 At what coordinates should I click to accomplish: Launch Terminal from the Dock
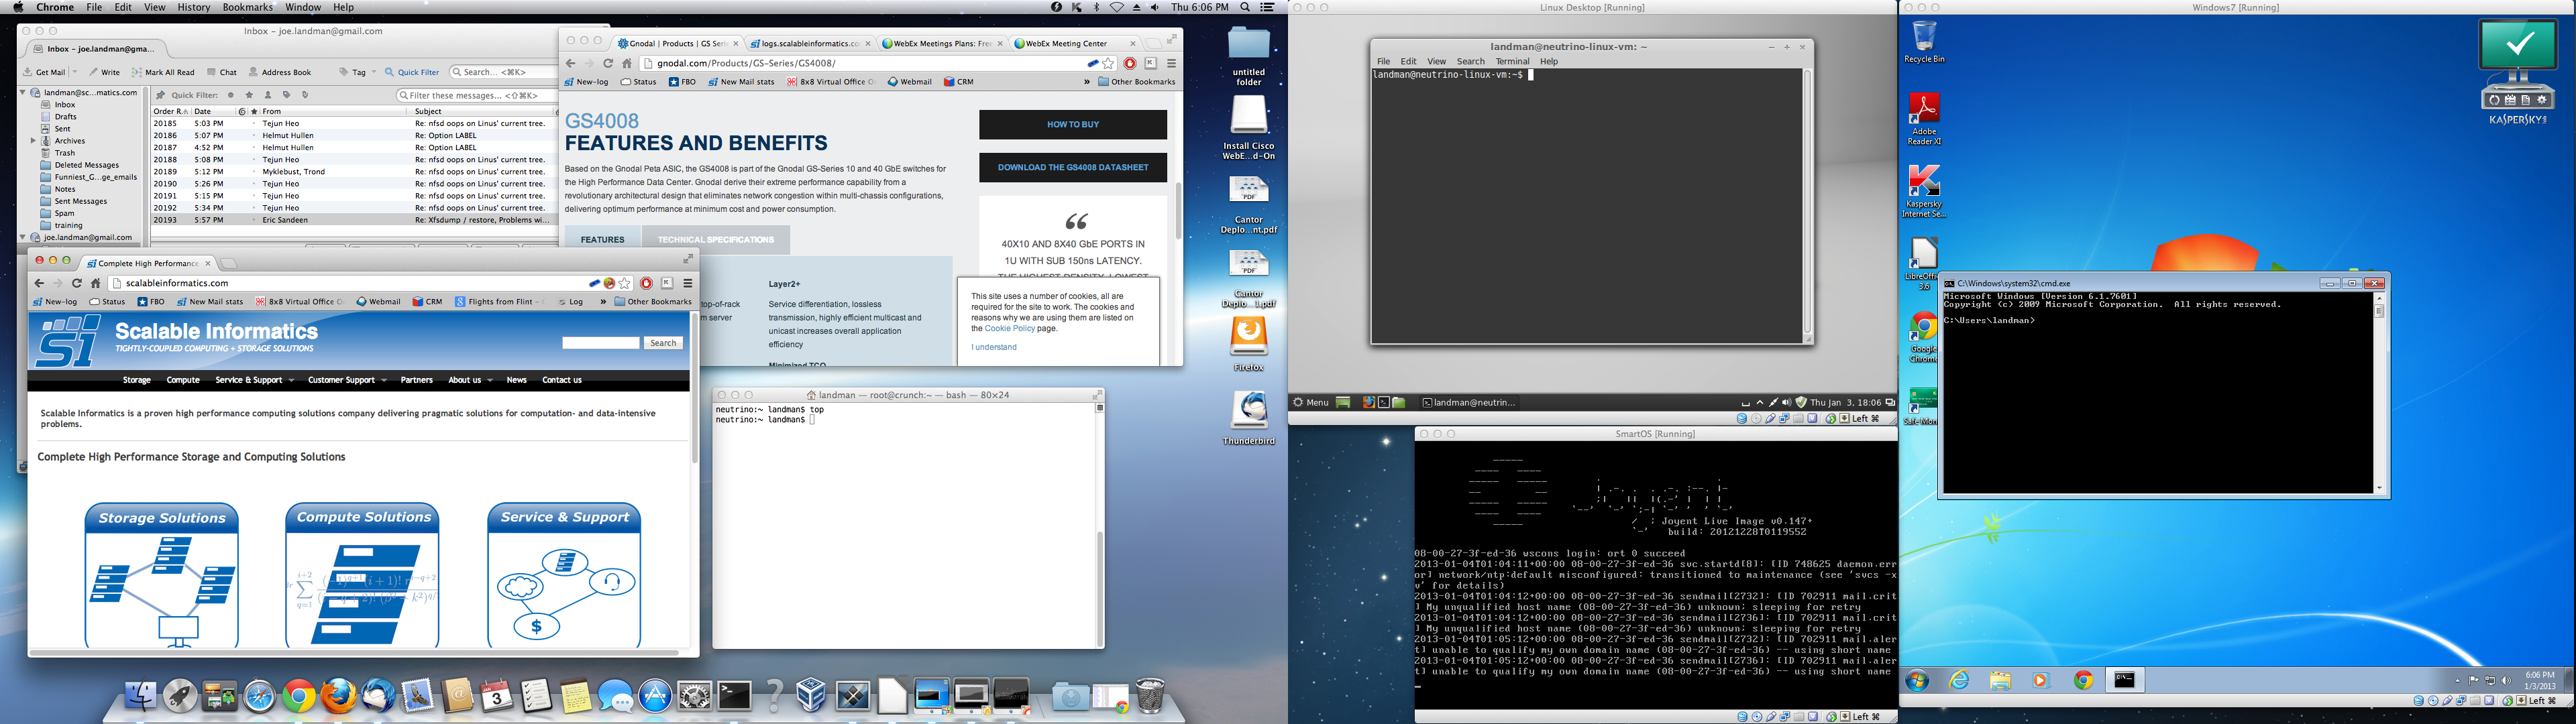click(734, 696)
